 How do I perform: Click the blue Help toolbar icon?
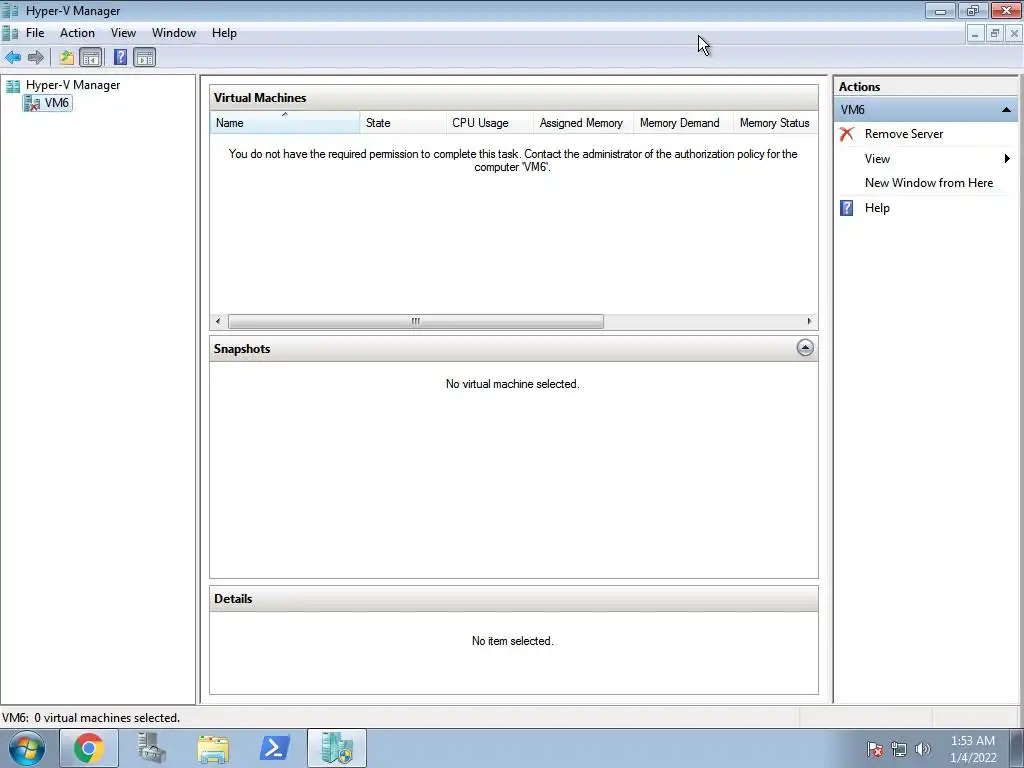120,57
